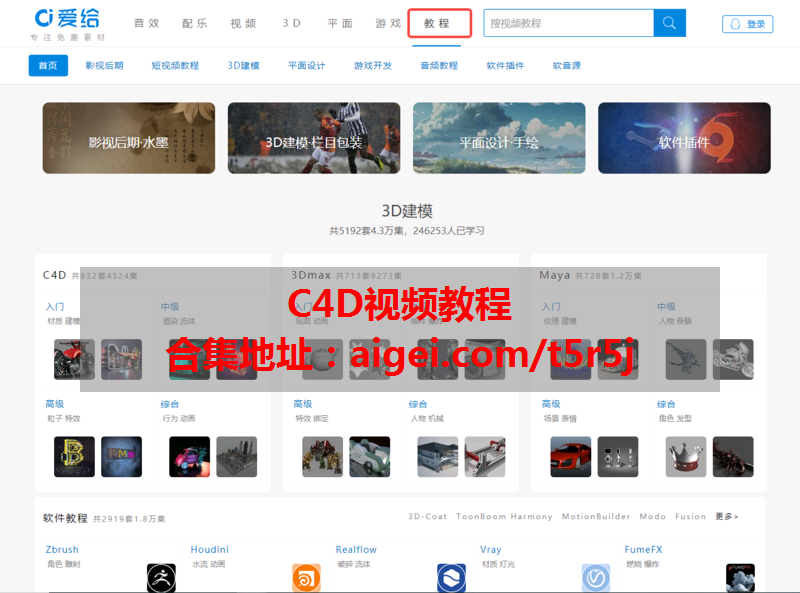Open the 3D-Coat software link
Screen dimensions: 800x593
(428, 516)
